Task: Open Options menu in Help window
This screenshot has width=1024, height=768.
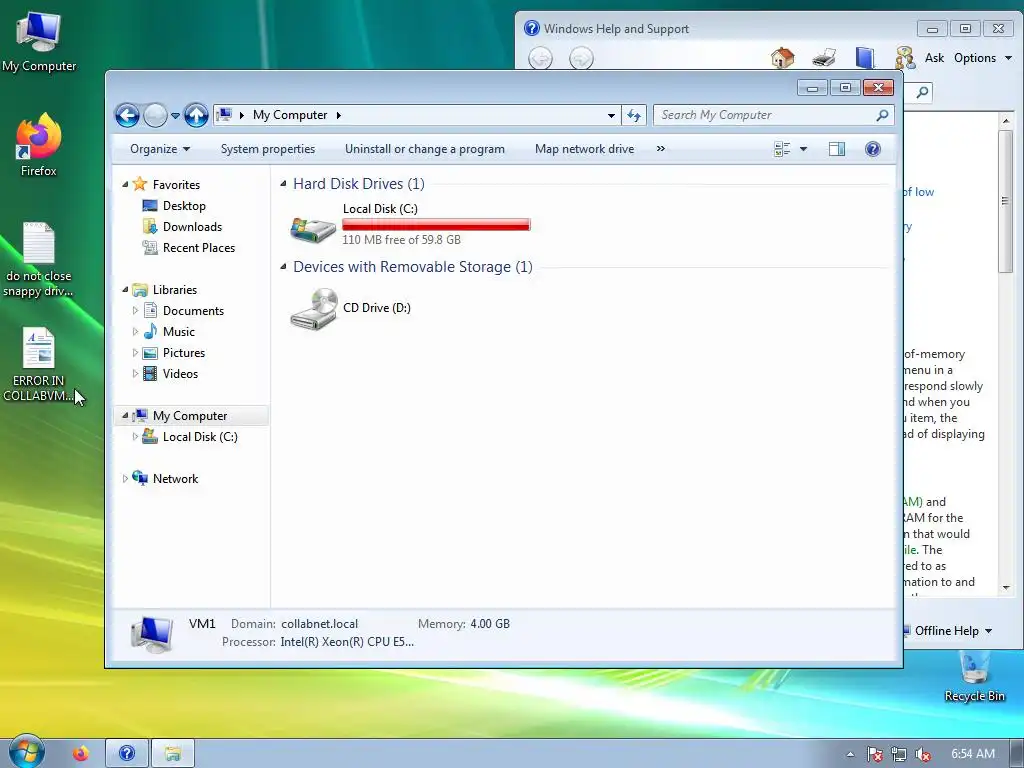Action: pyautogui.click(x=982, y=57)
